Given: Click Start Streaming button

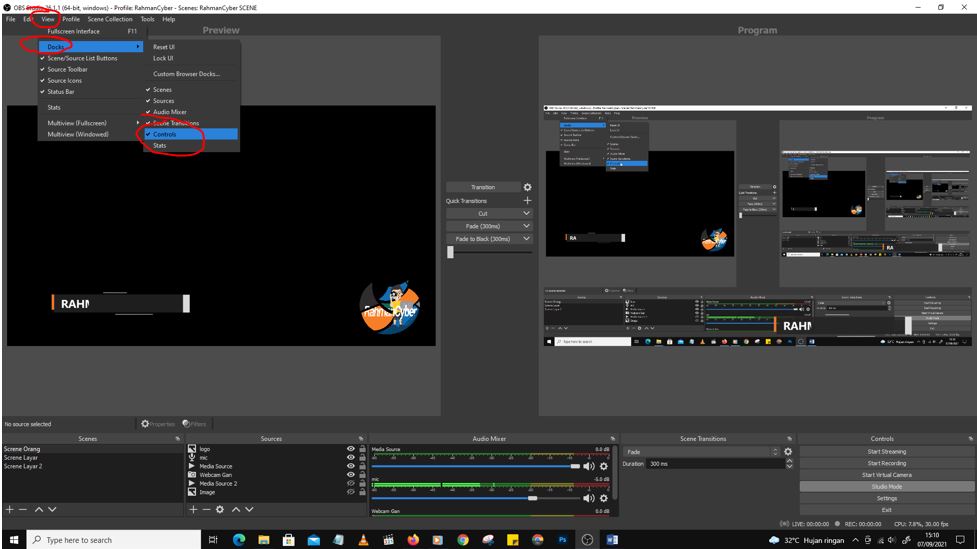Looking at the screenshot, I should 887,452.
